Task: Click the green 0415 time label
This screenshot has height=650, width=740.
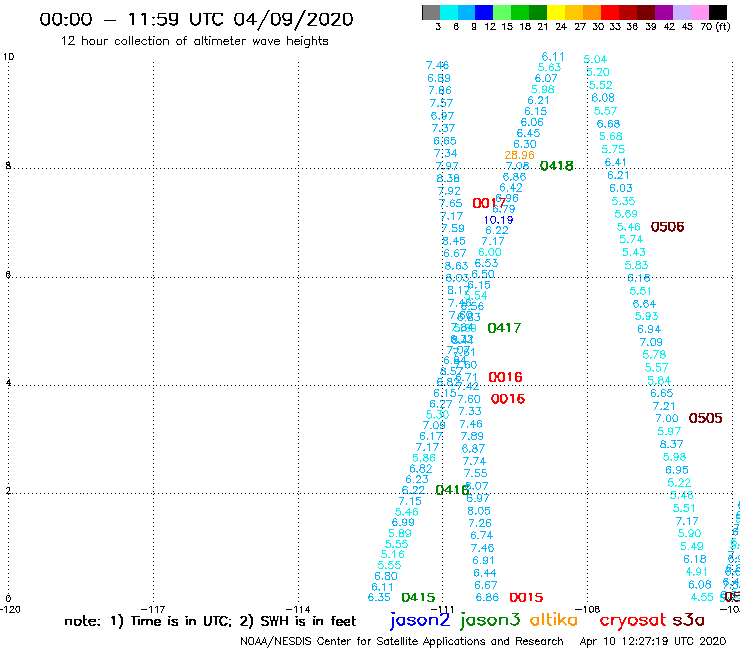Action: [x=418, y=598]
